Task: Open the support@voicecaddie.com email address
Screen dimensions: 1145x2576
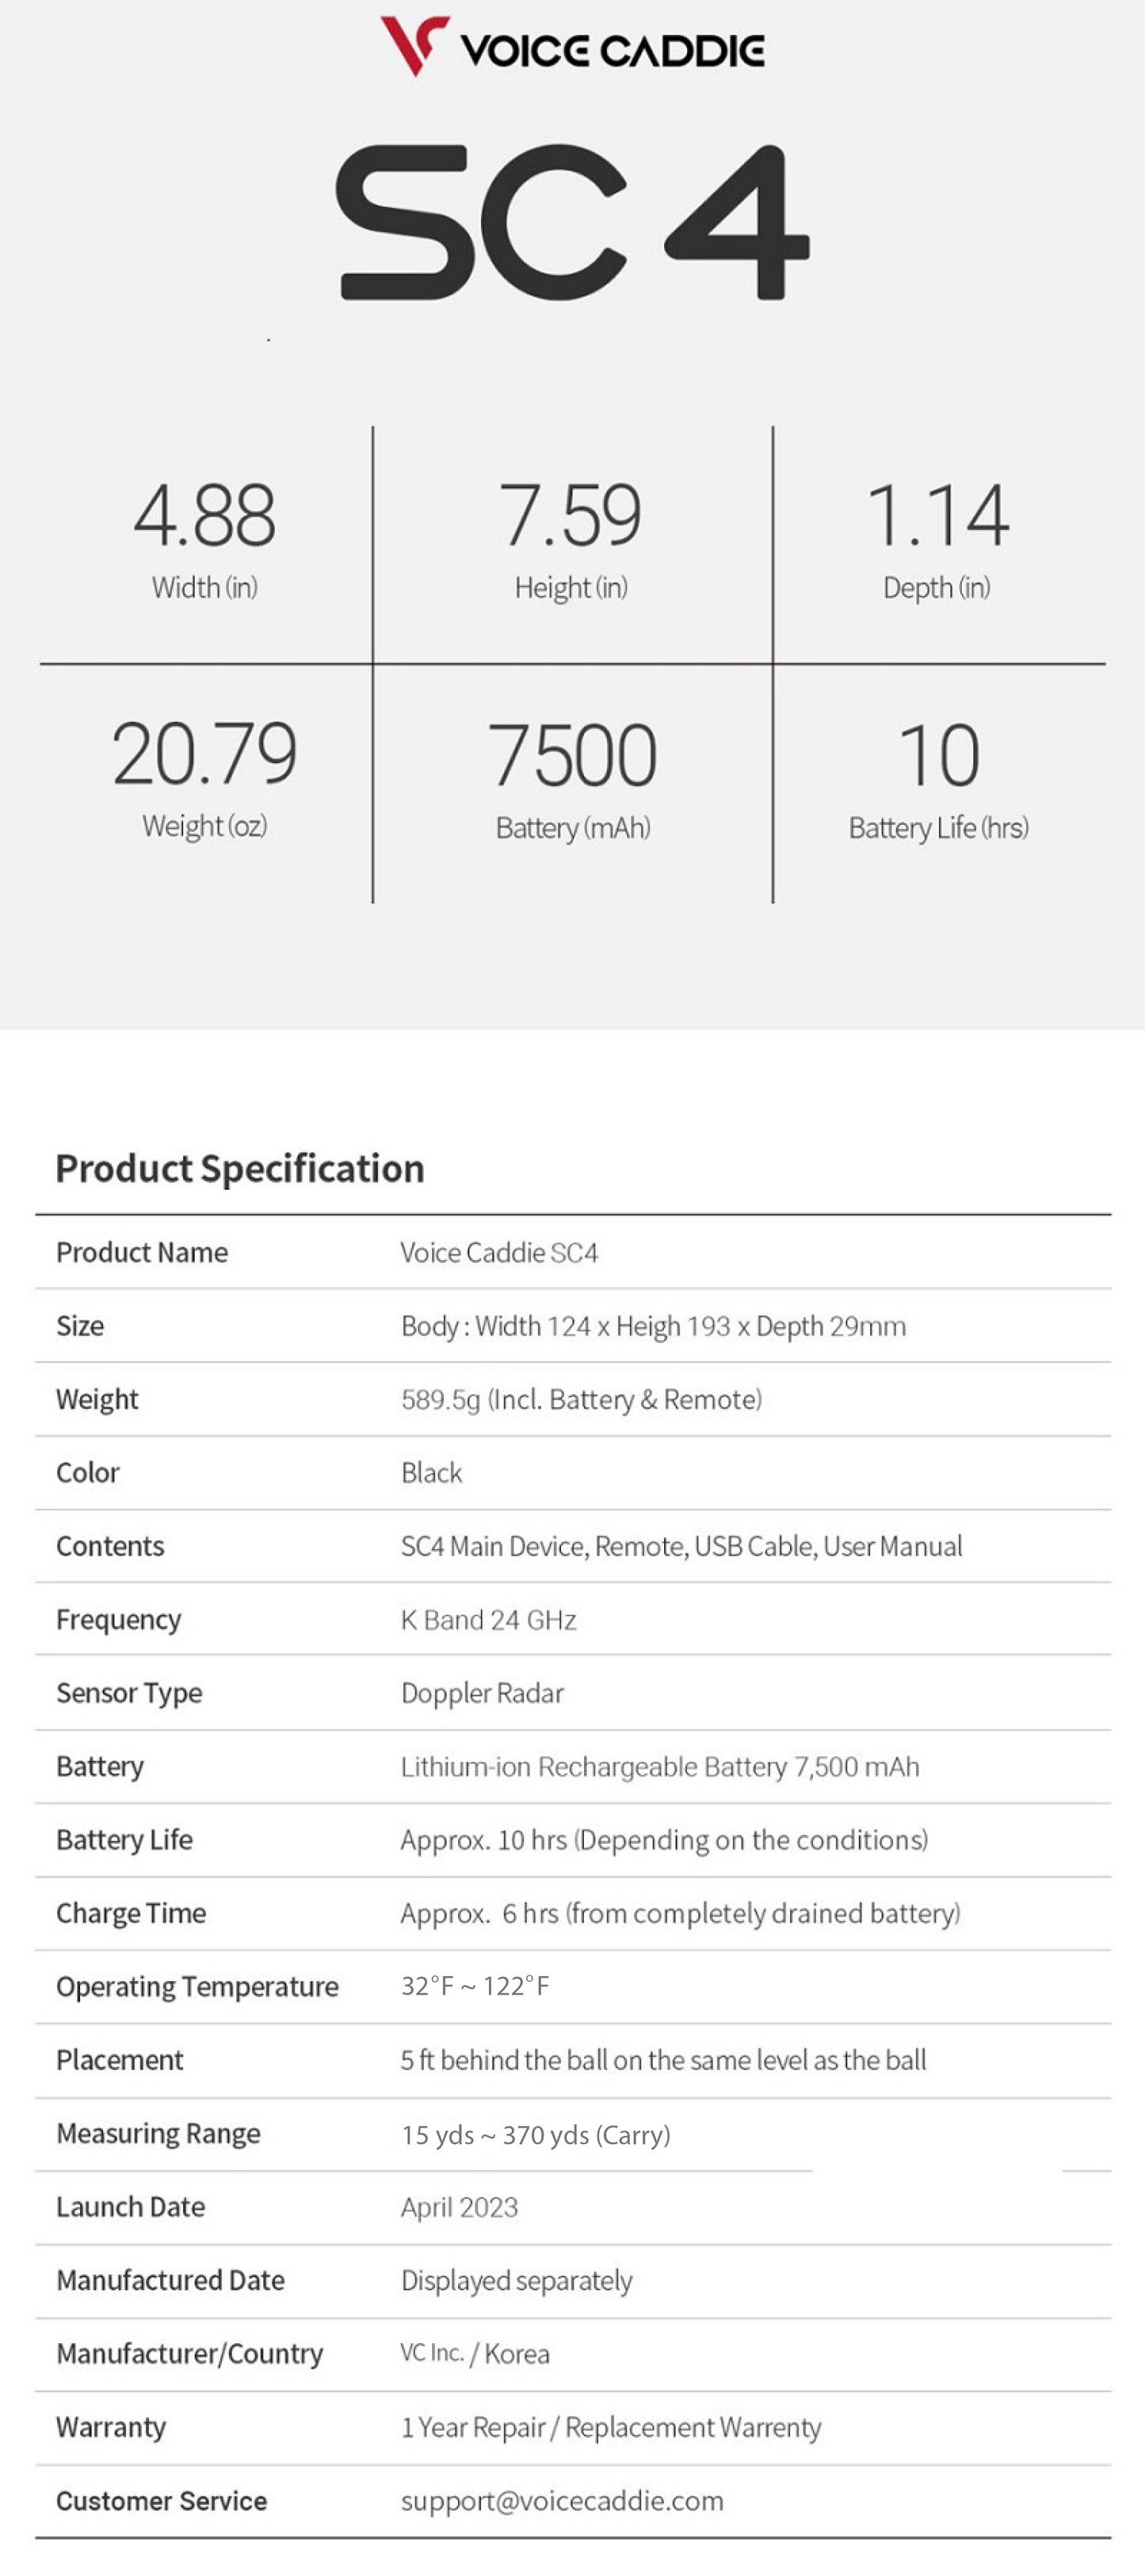Action: tap(562, 2501)
